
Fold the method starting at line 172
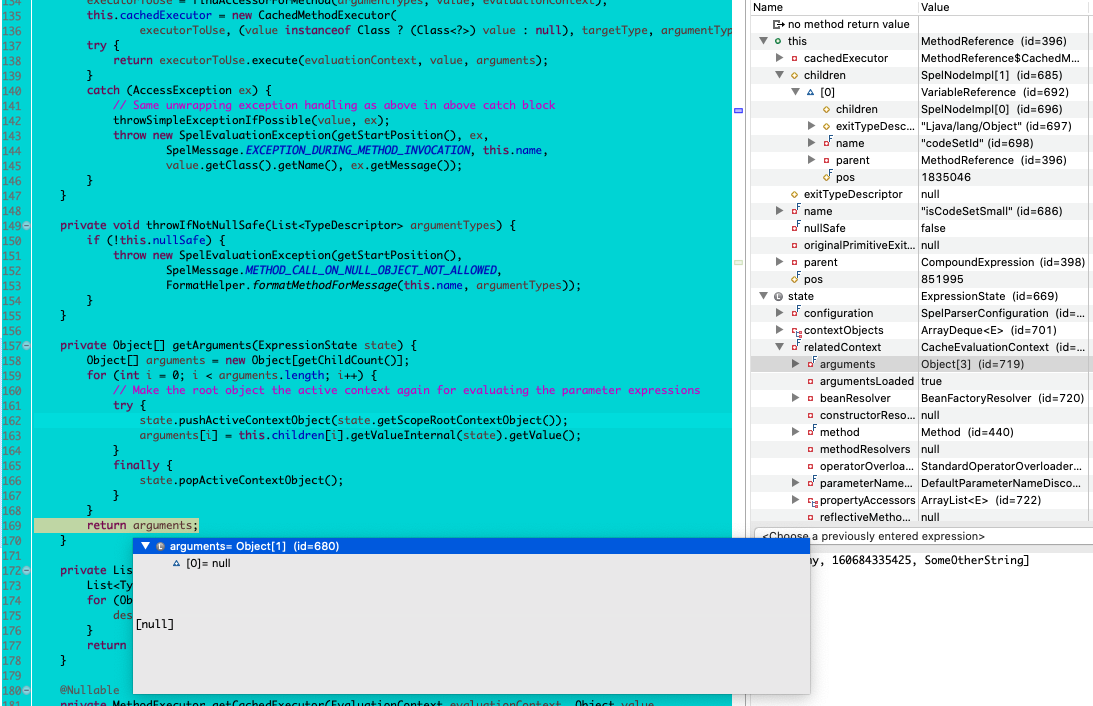pos(26,570)
